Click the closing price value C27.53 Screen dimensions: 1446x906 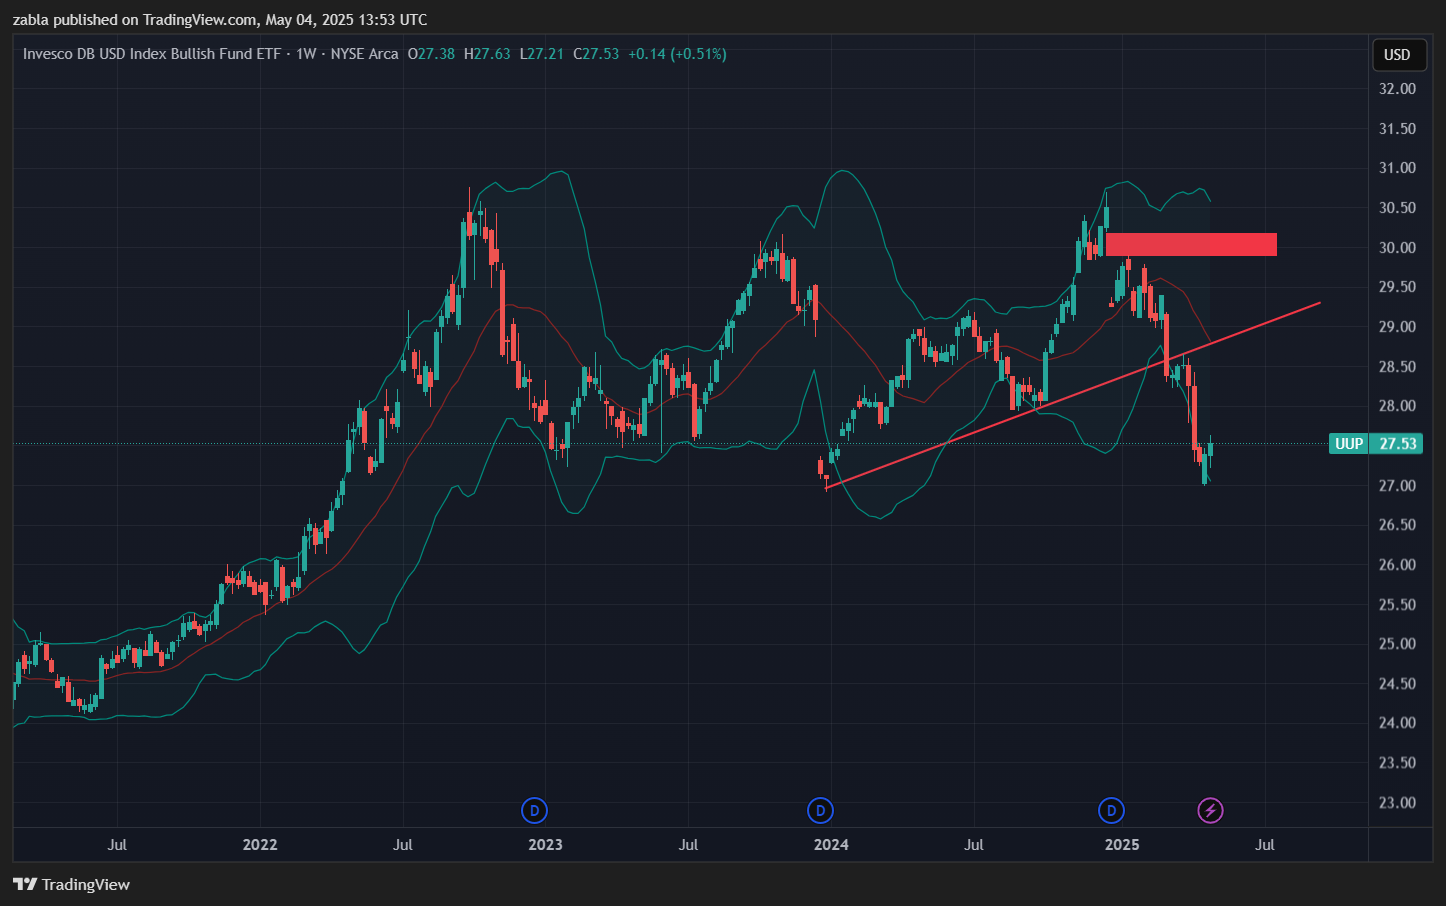[596, 54]
